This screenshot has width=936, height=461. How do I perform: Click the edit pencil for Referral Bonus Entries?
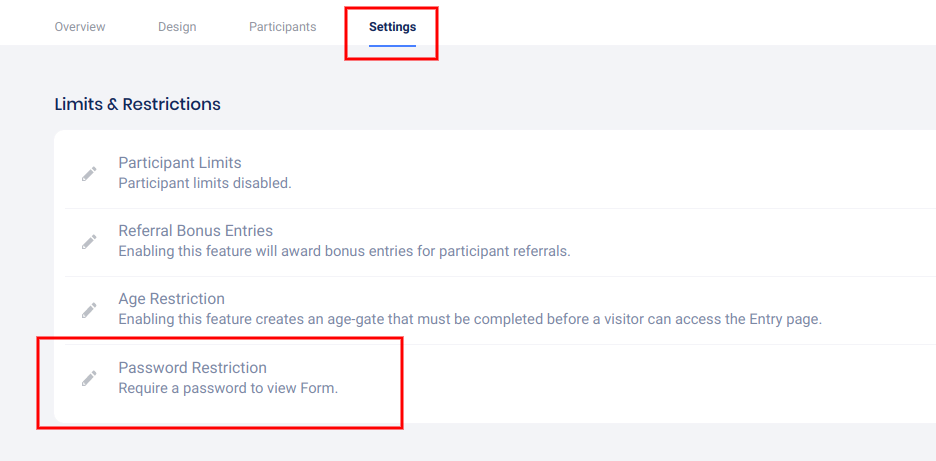coord(89,242)
